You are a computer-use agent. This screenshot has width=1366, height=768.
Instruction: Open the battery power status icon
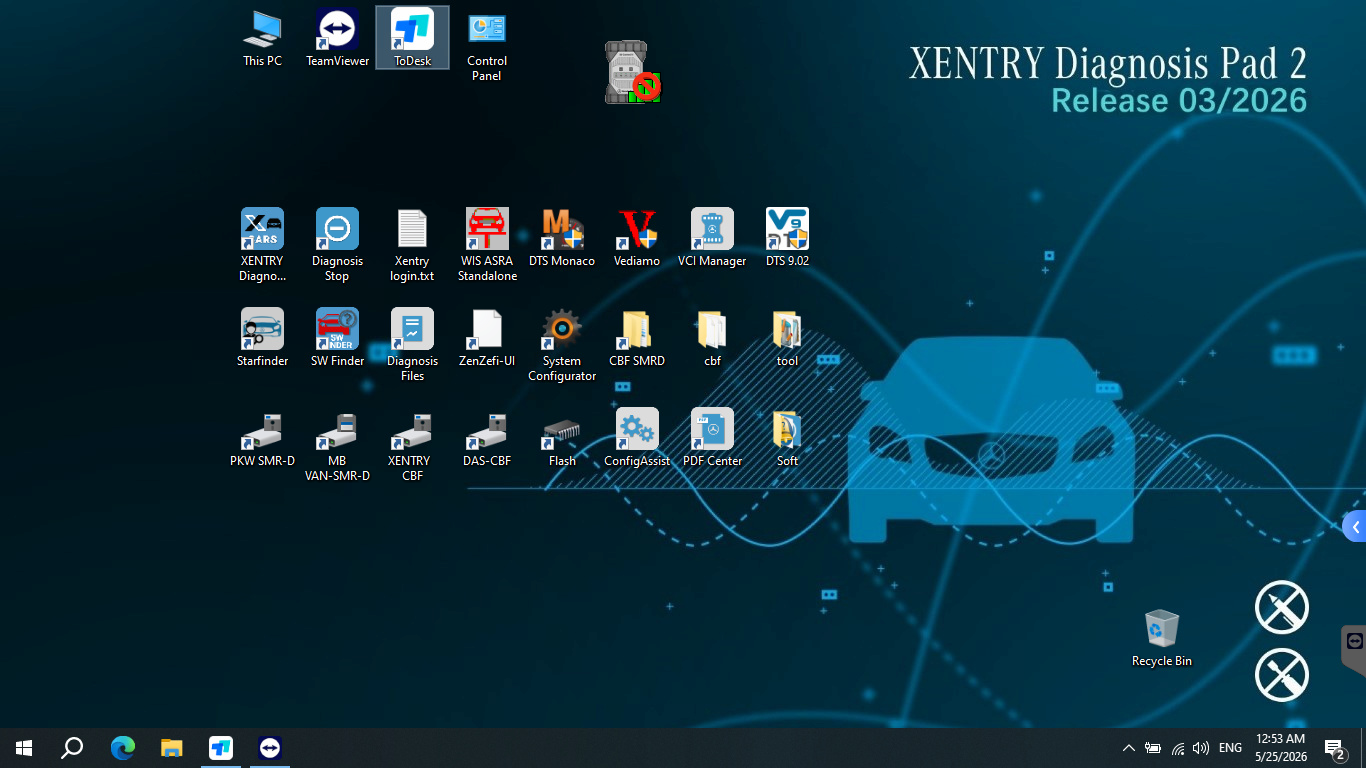pos(1153,748)
